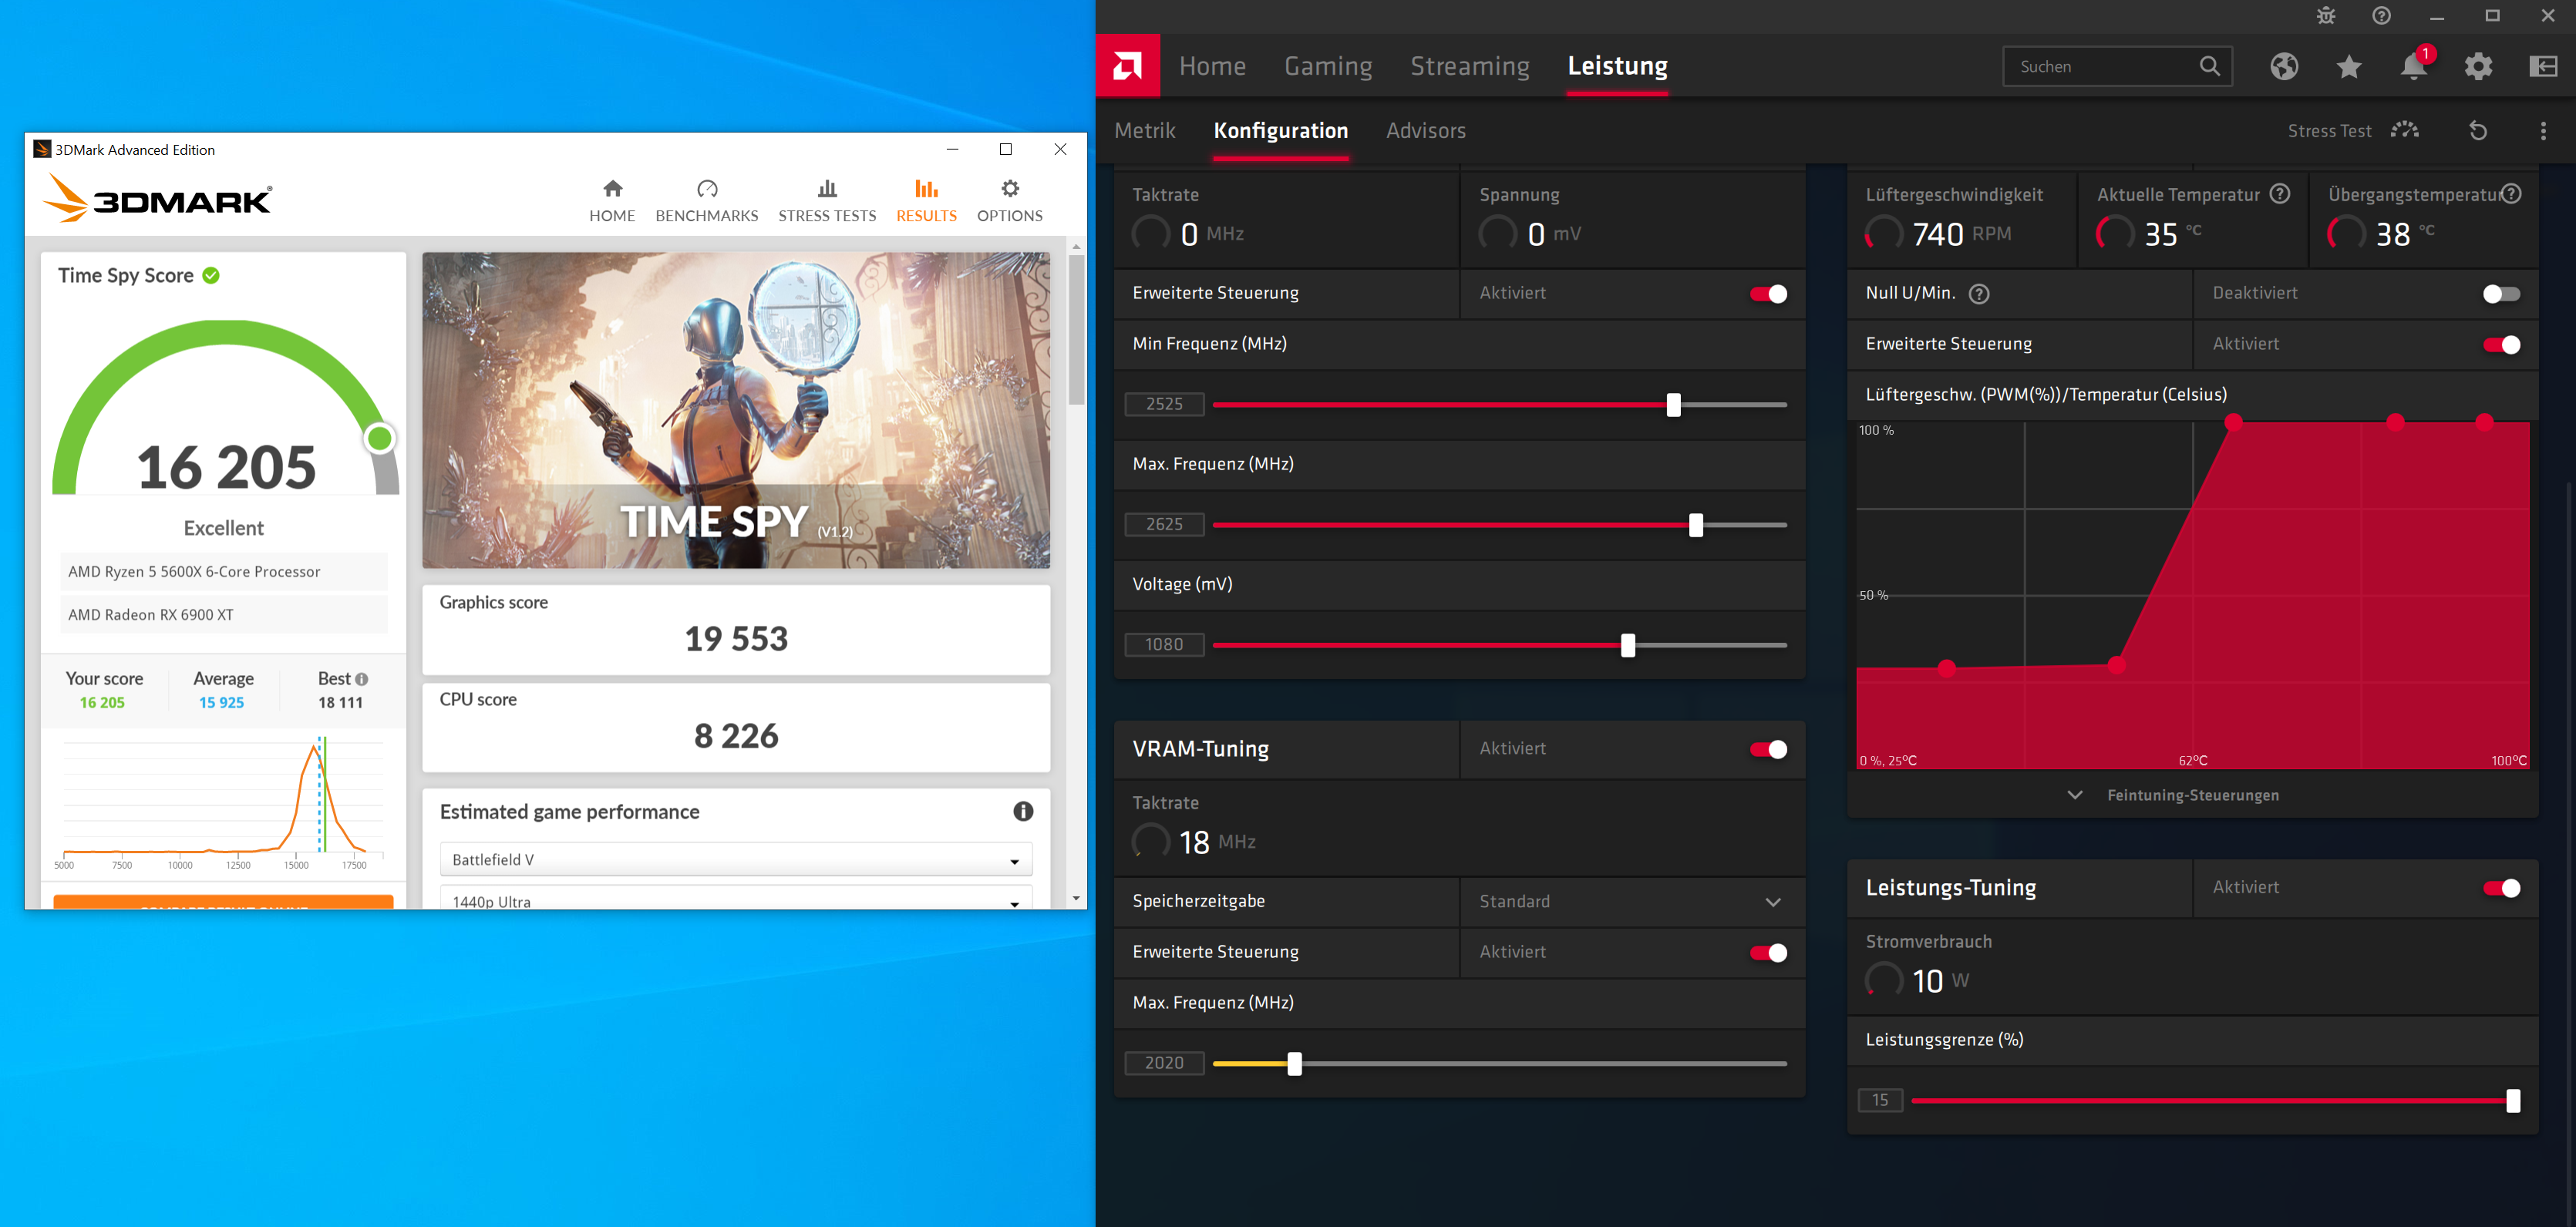Open AMD settings gear icon

(x=2478, y=67)
